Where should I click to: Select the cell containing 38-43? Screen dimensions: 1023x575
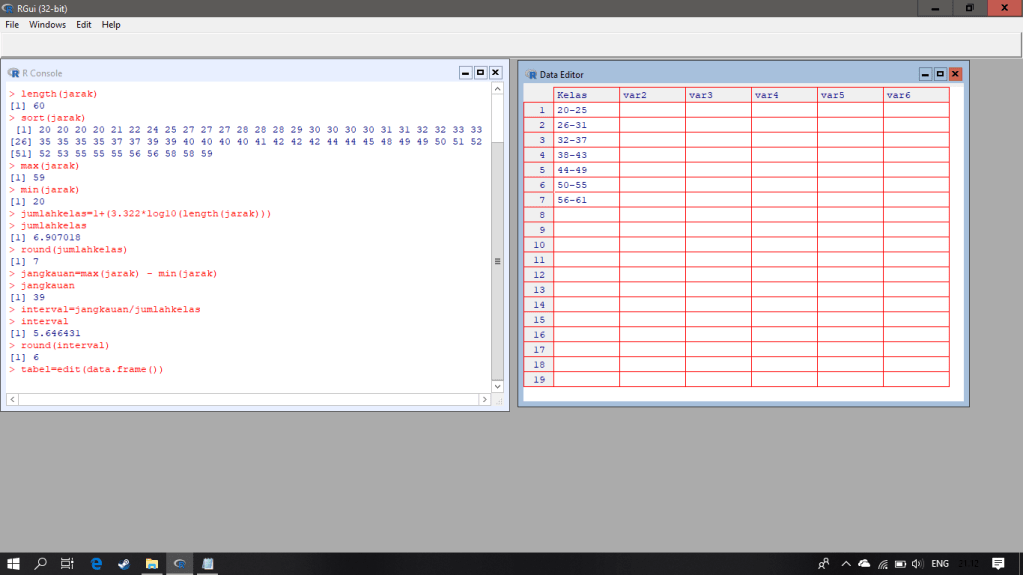point(586,155)
